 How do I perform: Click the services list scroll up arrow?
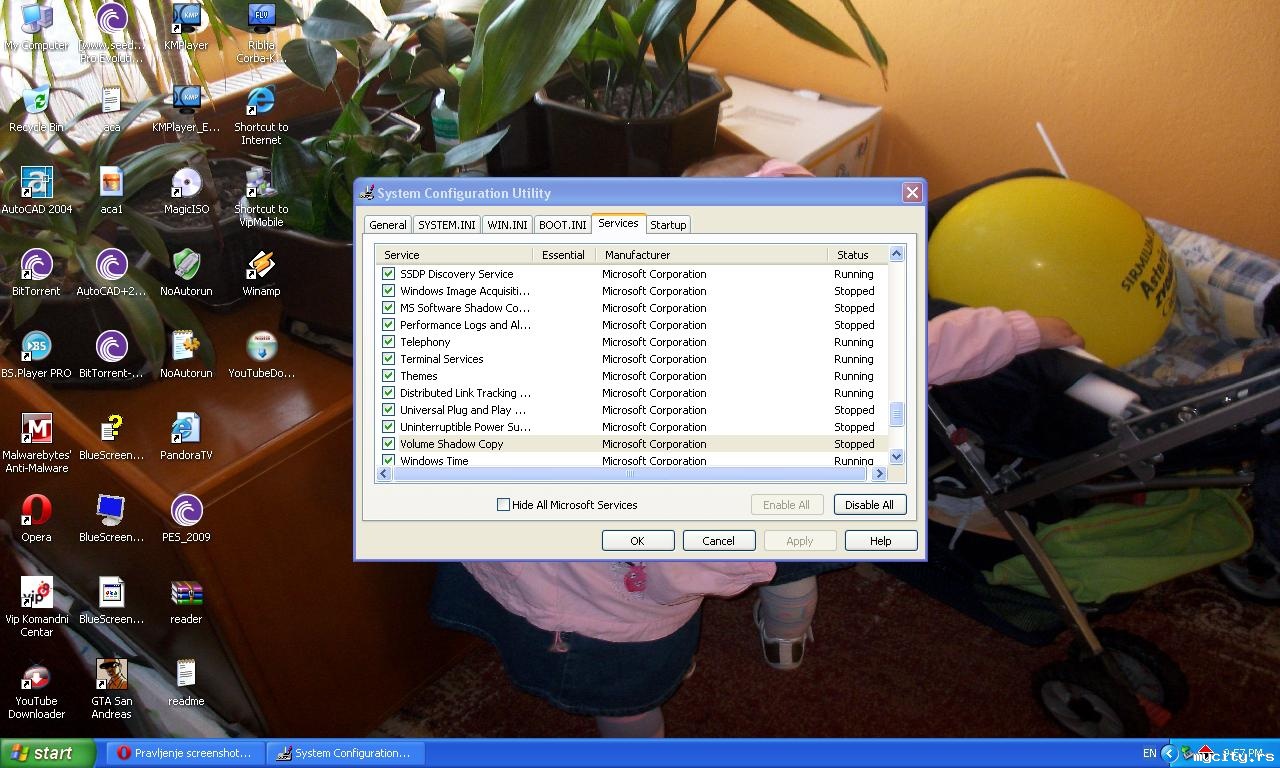pyautogui.click(x=896, y=254)
